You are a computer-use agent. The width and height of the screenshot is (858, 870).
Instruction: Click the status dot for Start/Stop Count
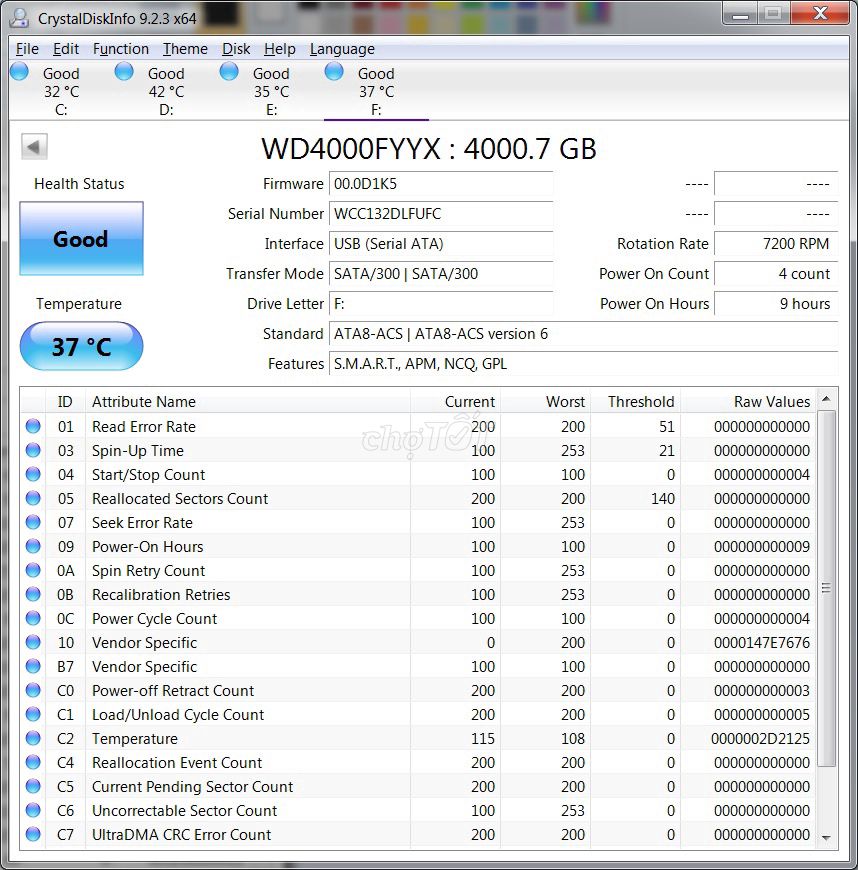point(33,474)
